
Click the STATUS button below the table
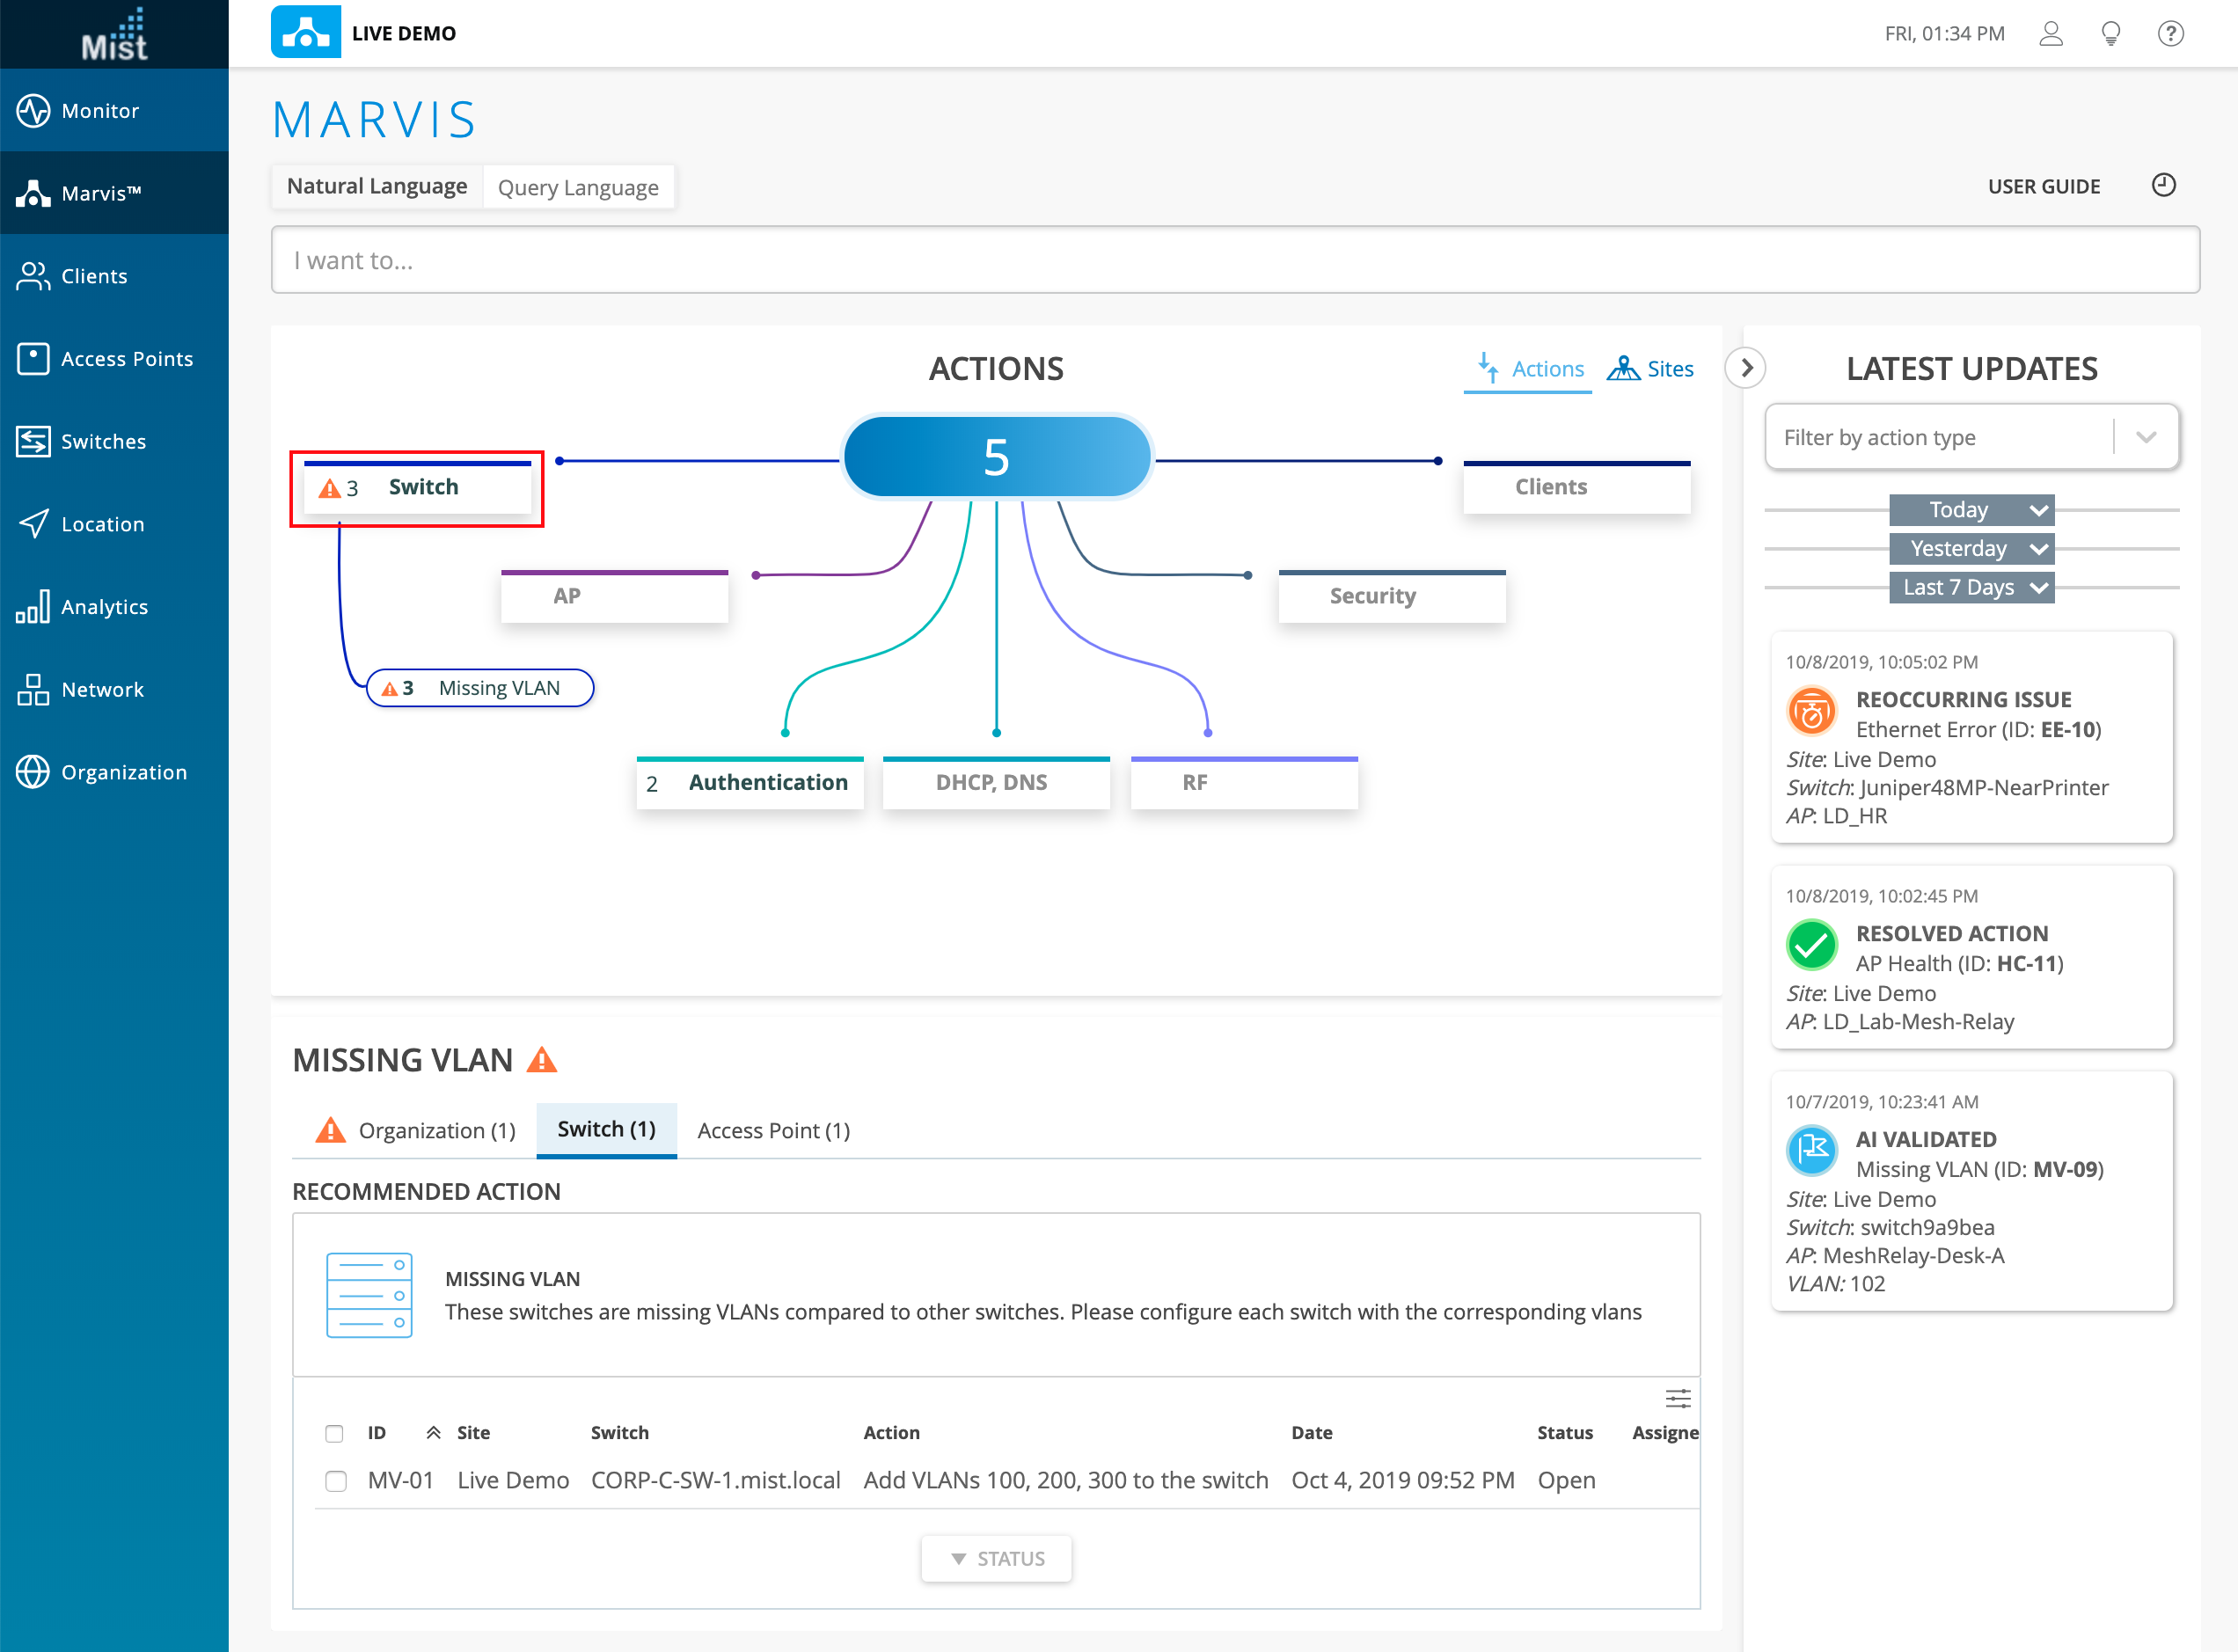(x=996, y=1559)
